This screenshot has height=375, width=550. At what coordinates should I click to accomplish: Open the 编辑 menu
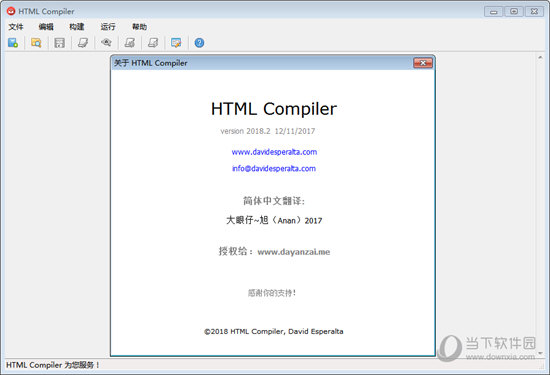coord(46,27)
